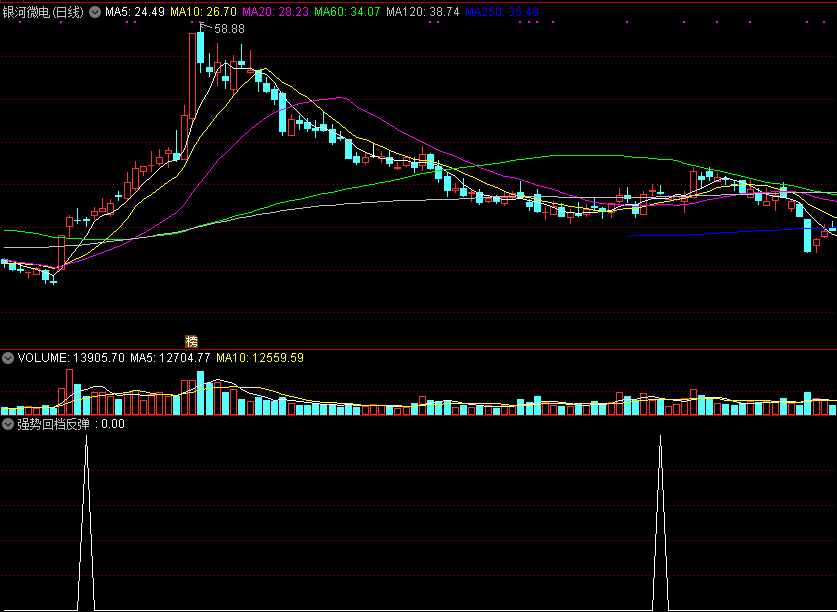Screen dimensions: 837x612
Task: Click the VOLUME: 13905.70 readout
Action: (x=71, y=358)
